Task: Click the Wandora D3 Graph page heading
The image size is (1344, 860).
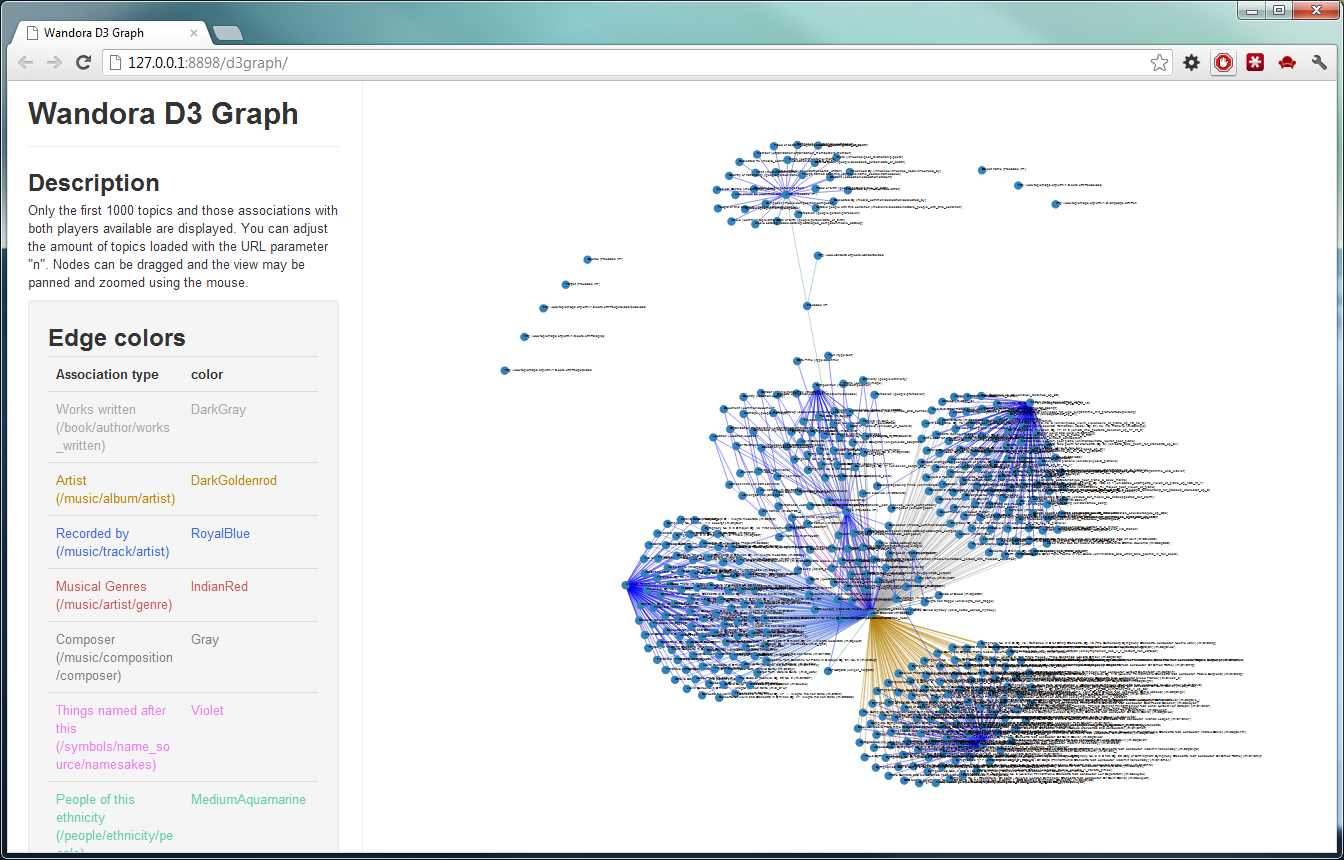Action: pos(163,113)
